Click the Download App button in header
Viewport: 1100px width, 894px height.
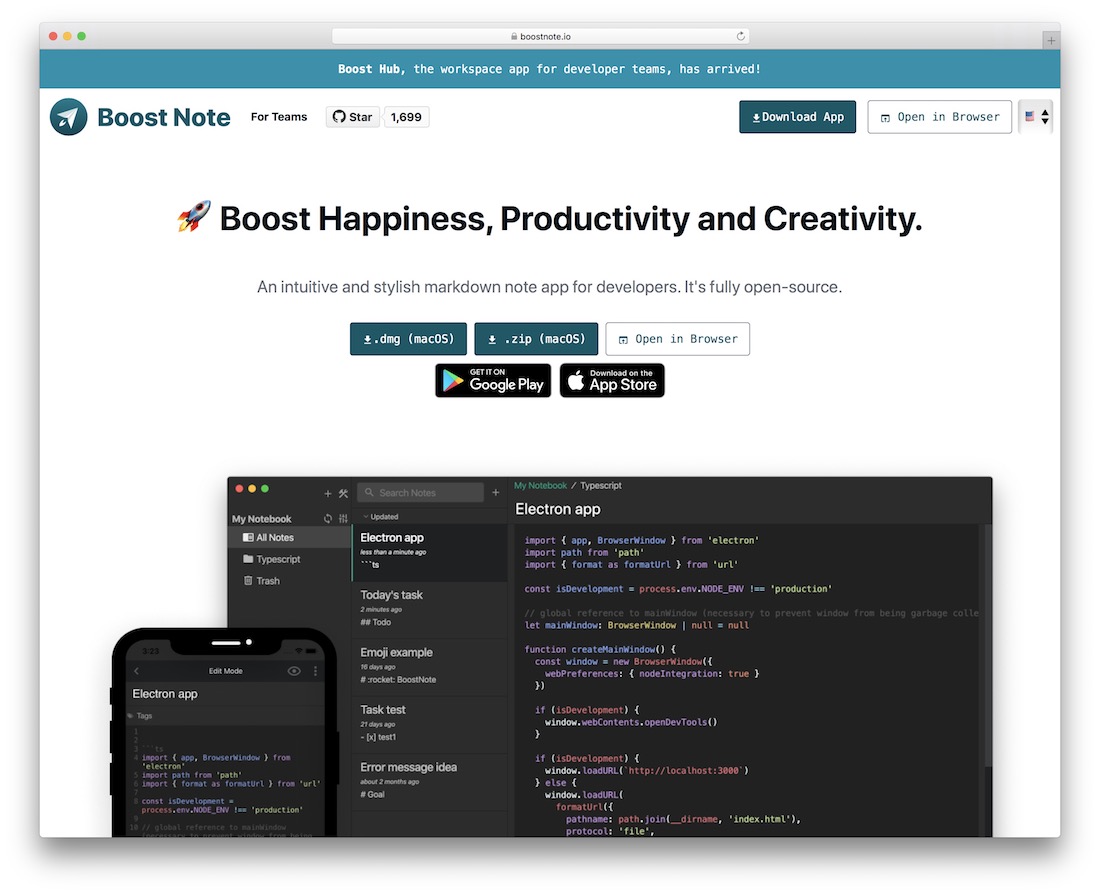click(797, 116)
